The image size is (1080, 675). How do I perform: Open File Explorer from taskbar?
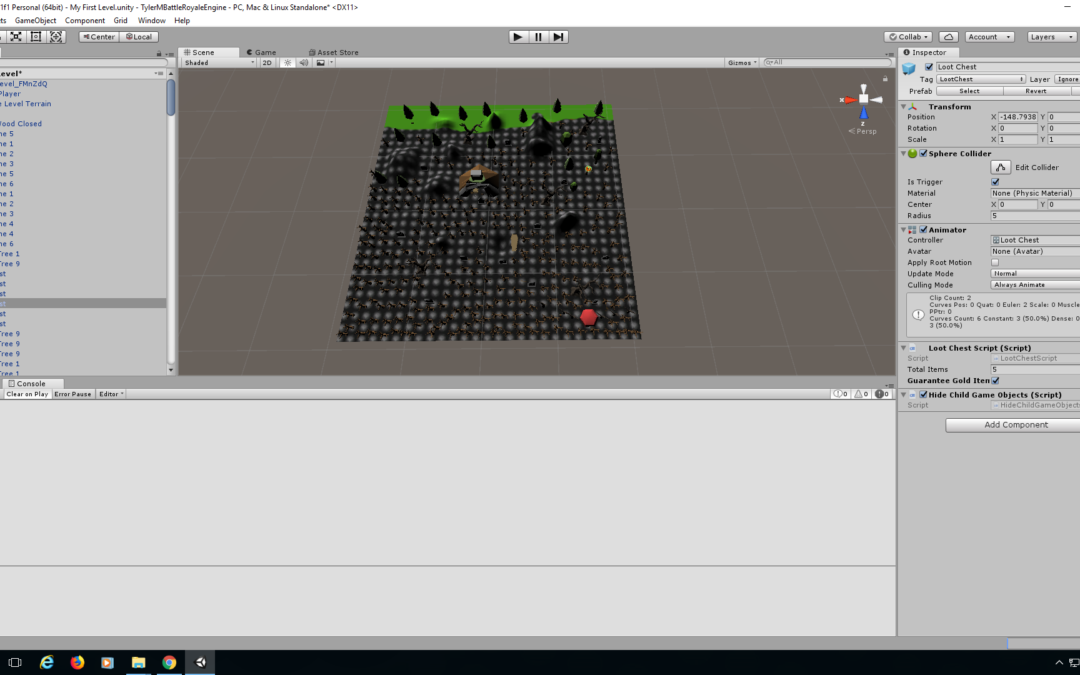point(138,663)
